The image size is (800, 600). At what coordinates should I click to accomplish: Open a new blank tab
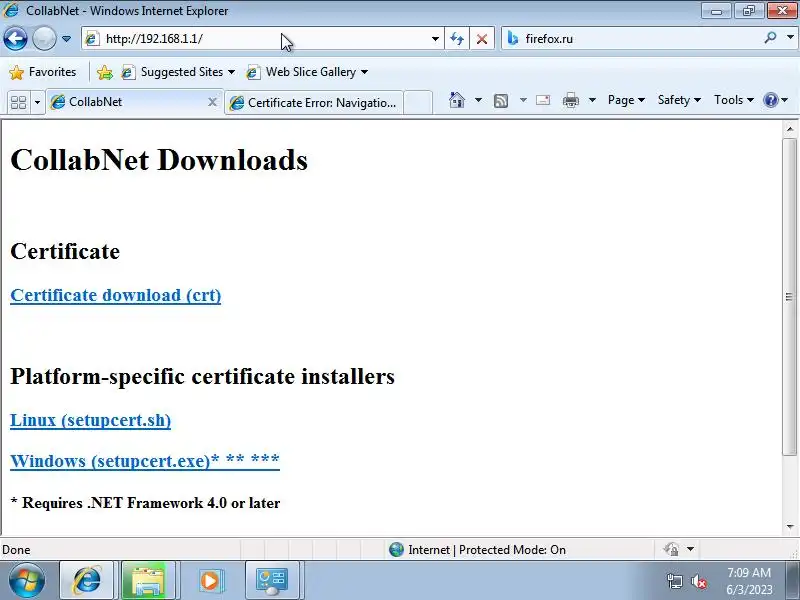418,103
